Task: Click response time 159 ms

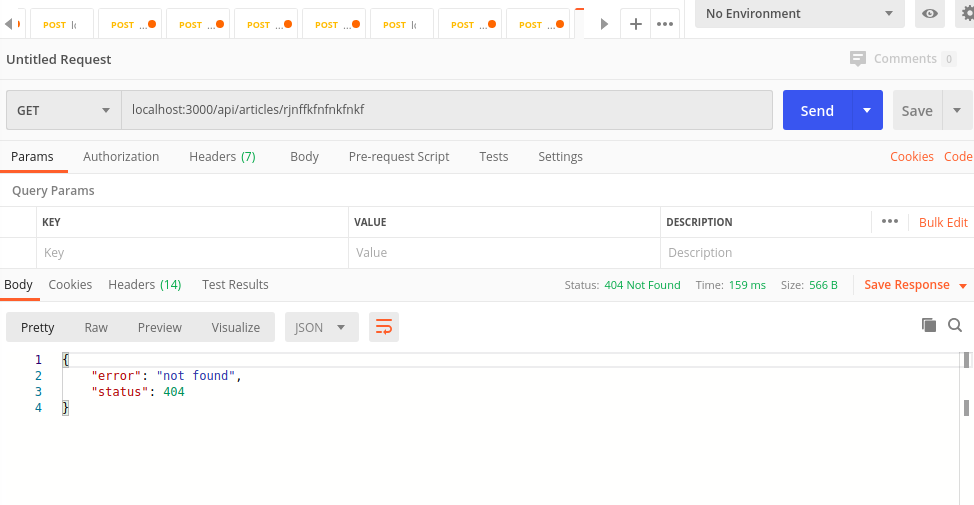Action: pos(747,285)
